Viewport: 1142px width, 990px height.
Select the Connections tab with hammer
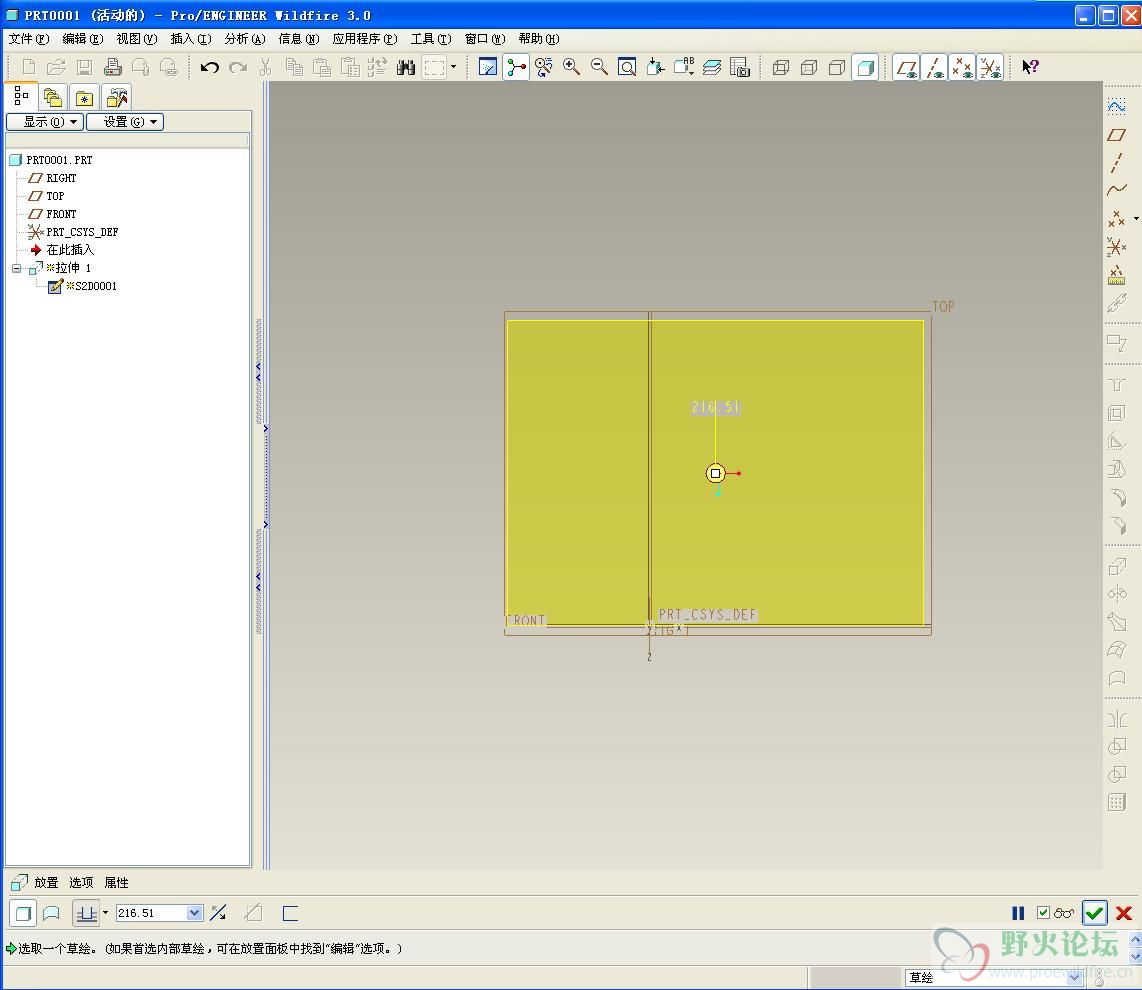[x=117, y=98]
